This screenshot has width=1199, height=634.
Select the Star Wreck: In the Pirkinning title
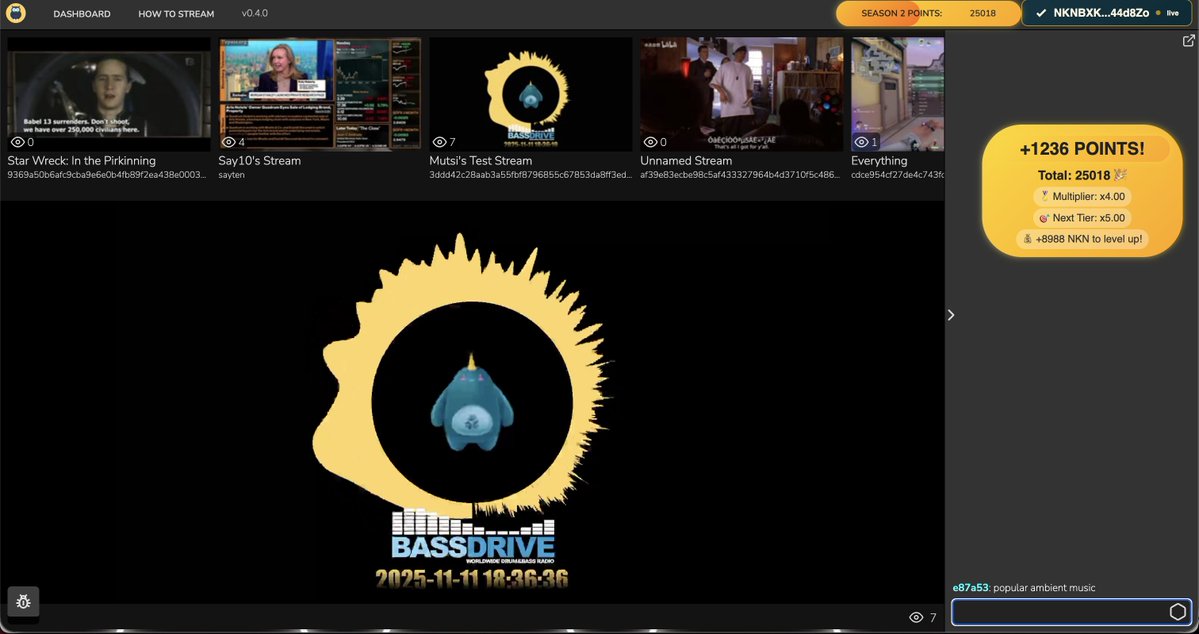(x=82, y=161)
